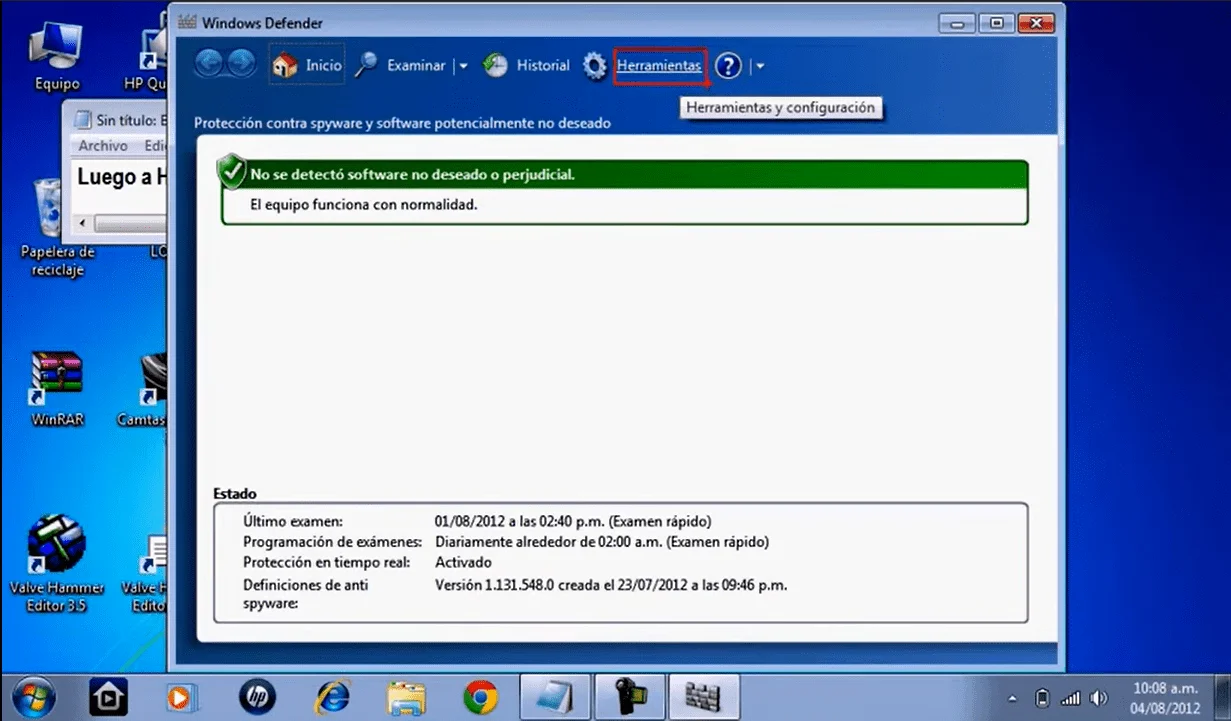Open the blue help question mark icon
Image resolution: width=1231 pixels, height=721 pixels.
(728, 66)
